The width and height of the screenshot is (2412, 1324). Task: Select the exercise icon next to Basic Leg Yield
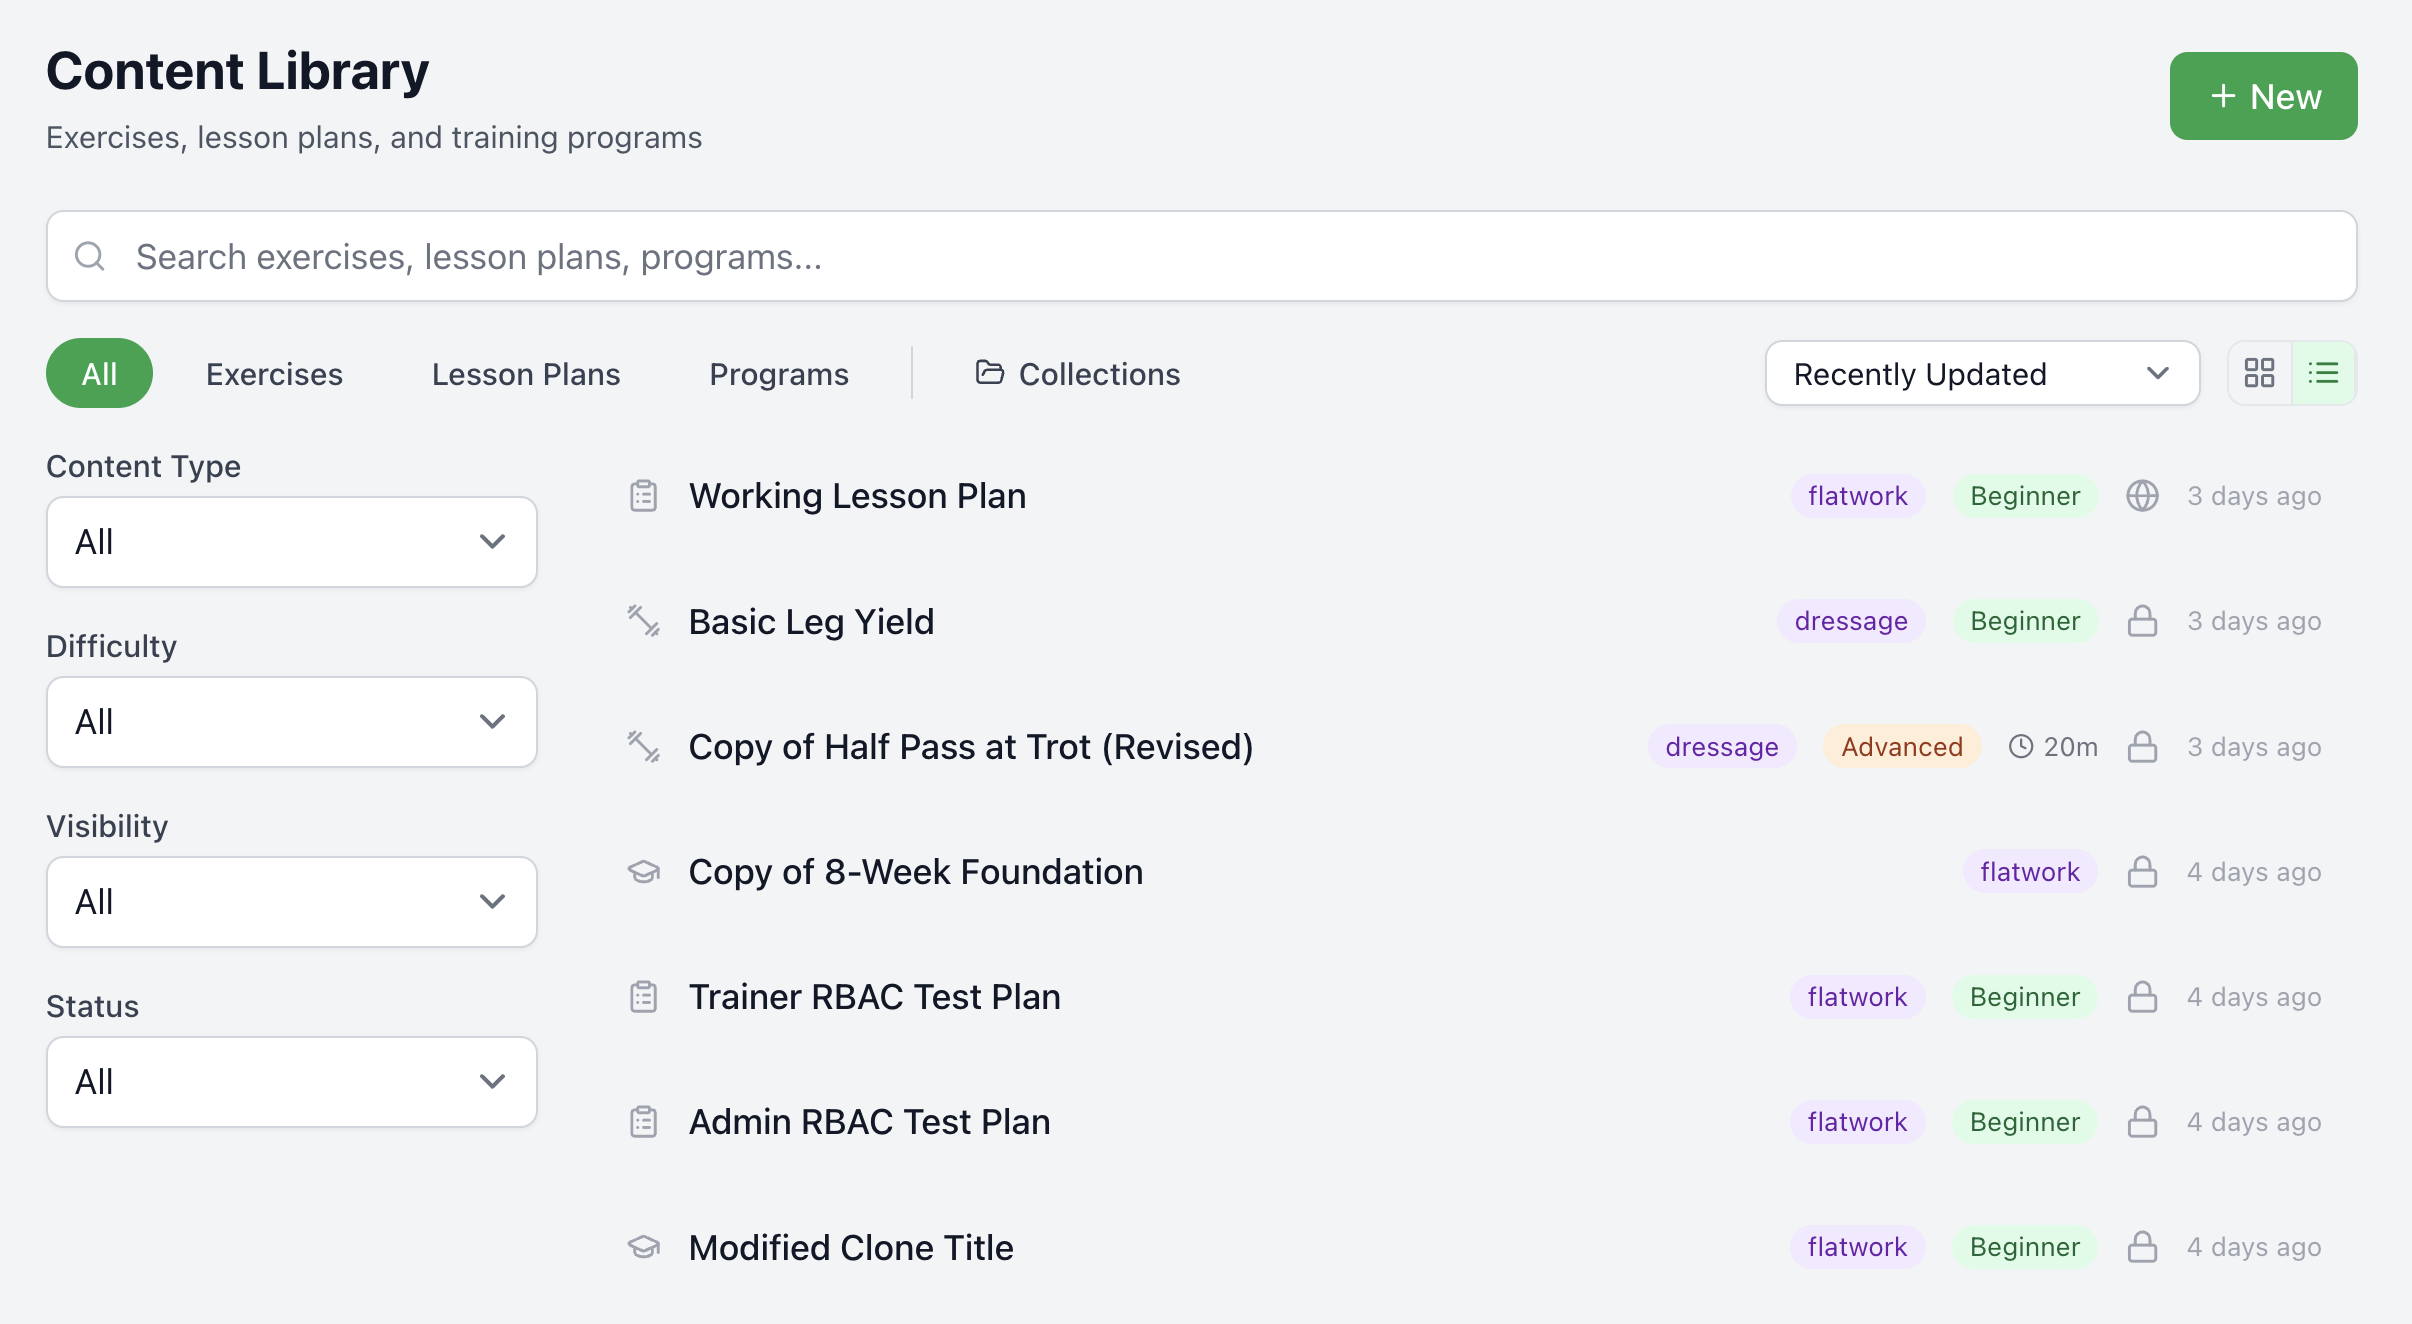644,621
